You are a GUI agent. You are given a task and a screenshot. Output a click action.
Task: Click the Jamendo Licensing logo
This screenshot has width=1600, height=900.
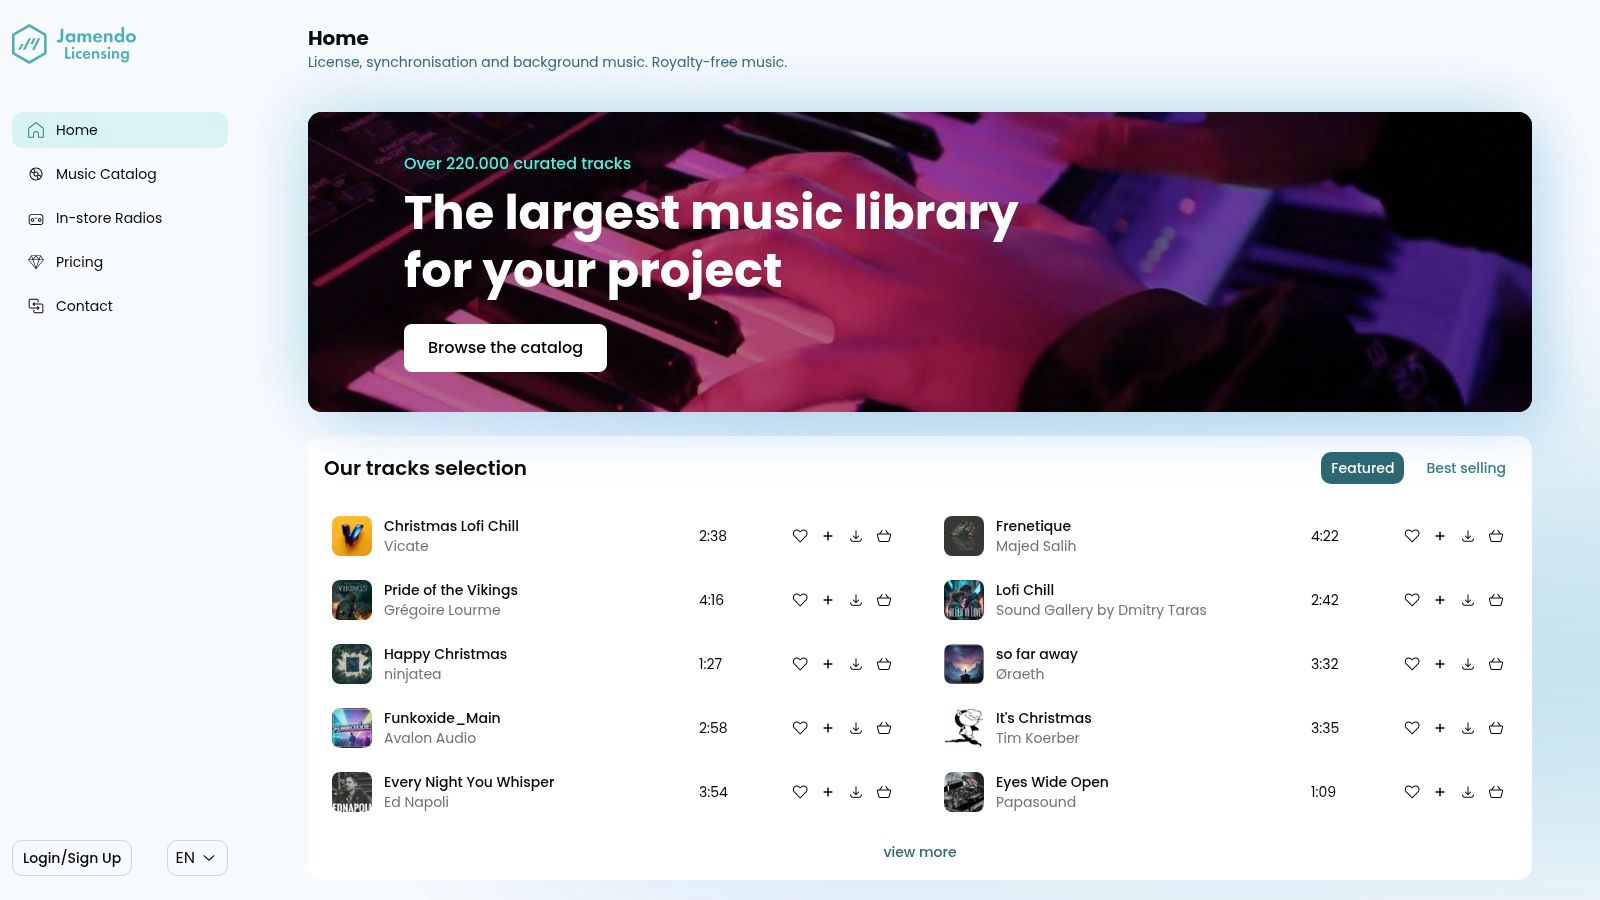click(74, 44)
